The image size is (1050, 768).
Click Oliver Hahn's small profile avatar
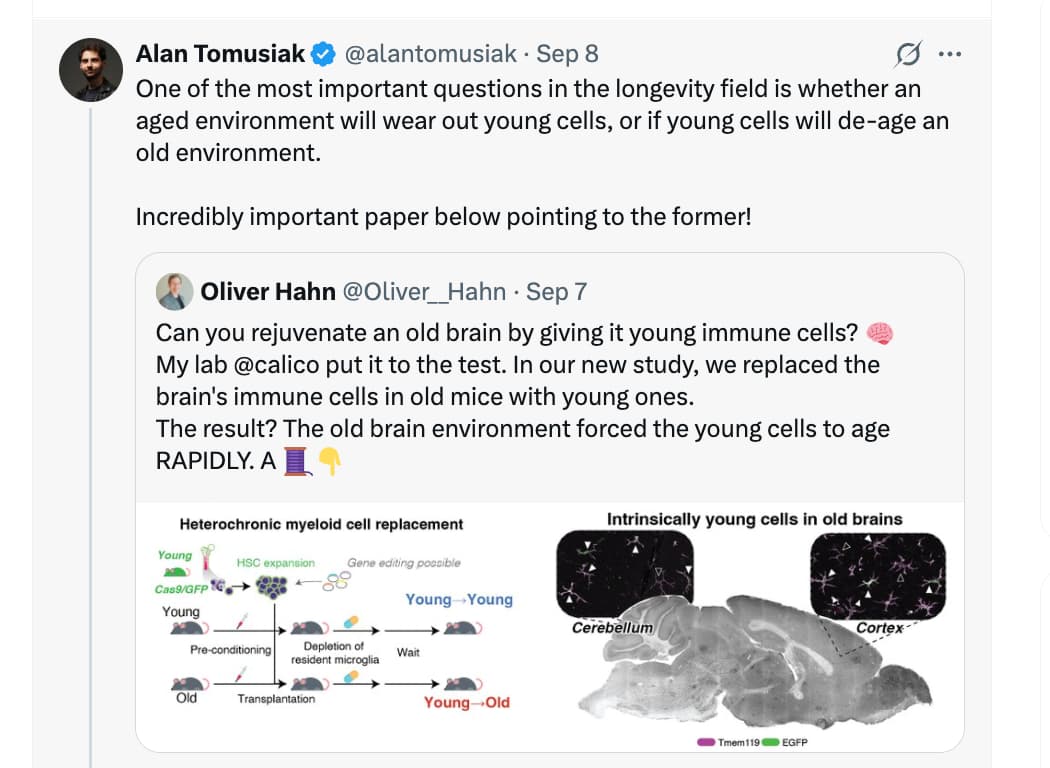pyautogui.click(x=174, y=291)
